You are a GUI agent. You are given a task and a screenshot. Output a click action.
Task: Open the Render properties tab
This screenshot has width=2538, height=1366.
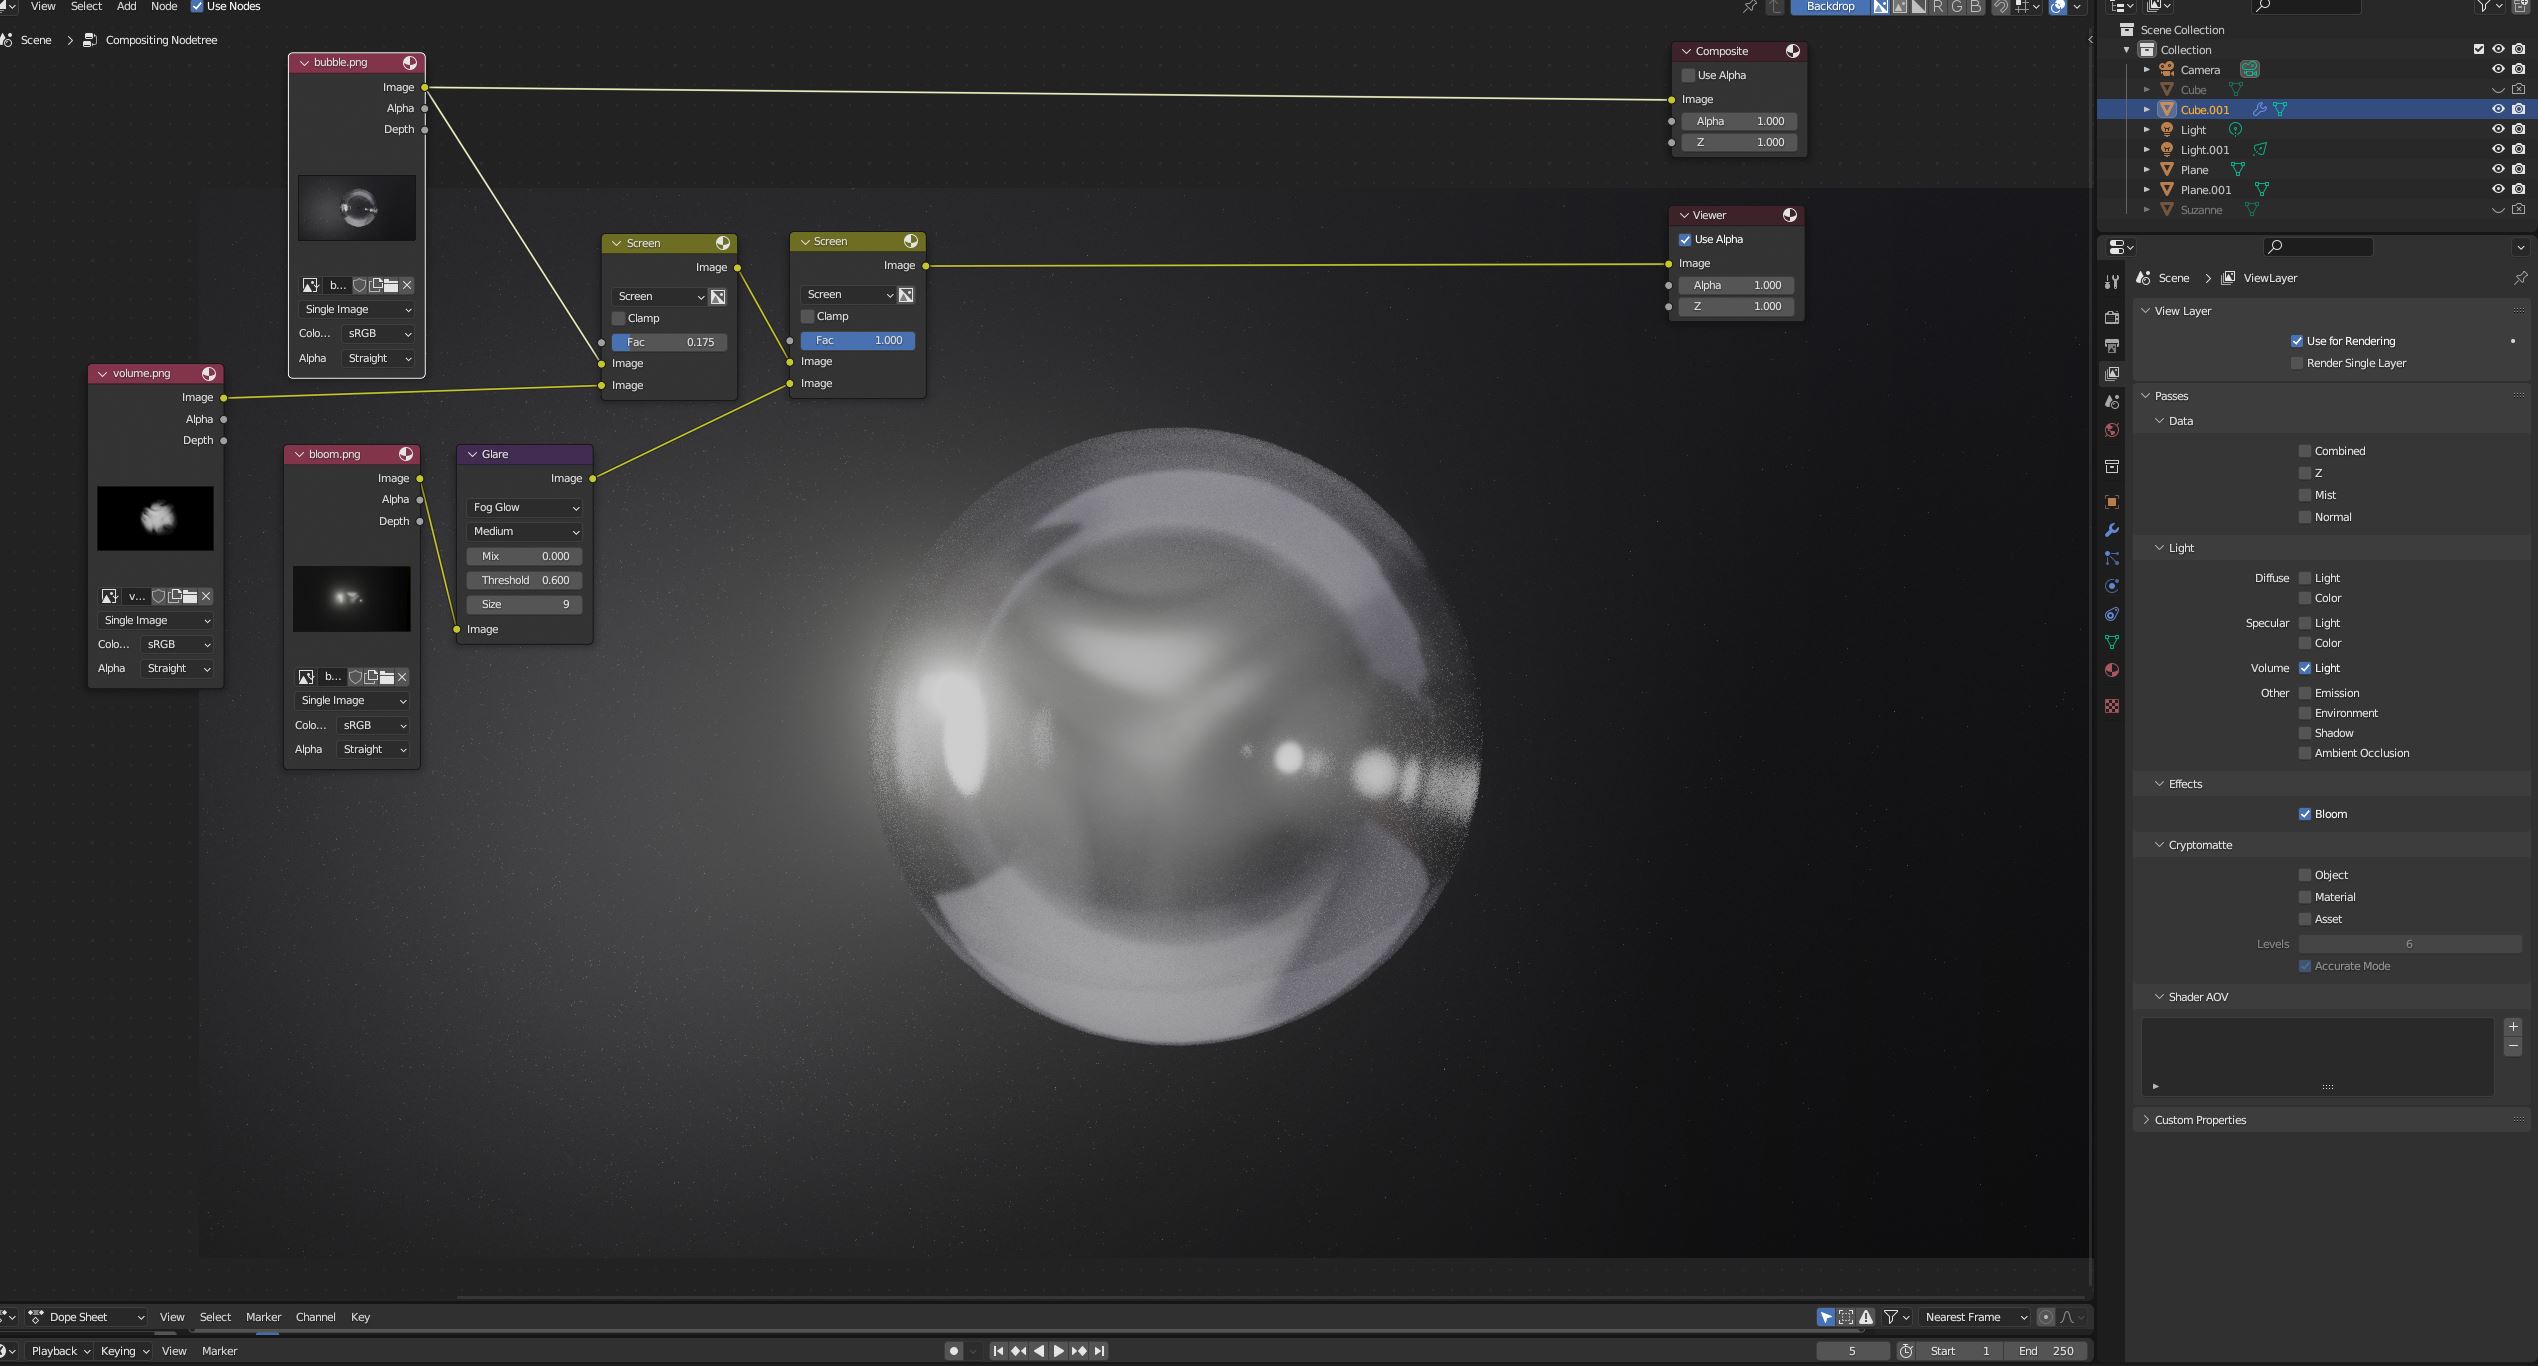tap(2112, 317)
